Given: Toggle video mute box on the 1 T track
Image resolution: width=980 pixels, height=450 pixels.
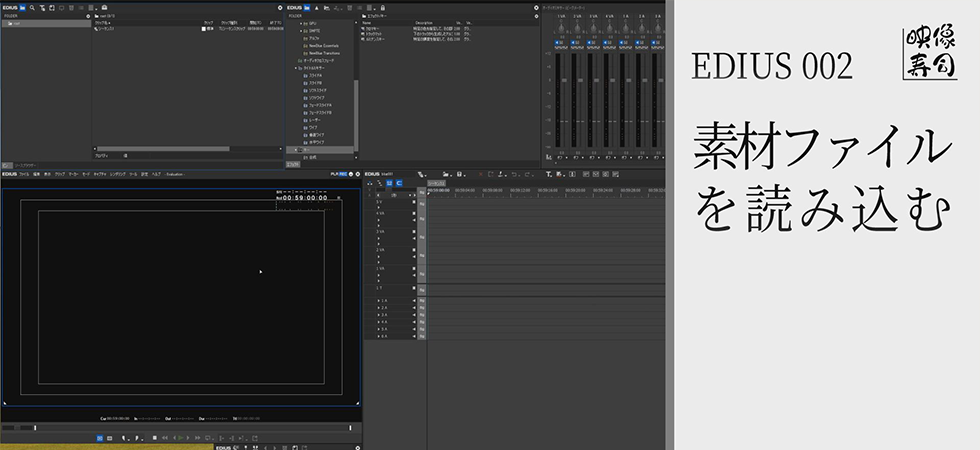Looking at the screenshot, I should 413,288.
